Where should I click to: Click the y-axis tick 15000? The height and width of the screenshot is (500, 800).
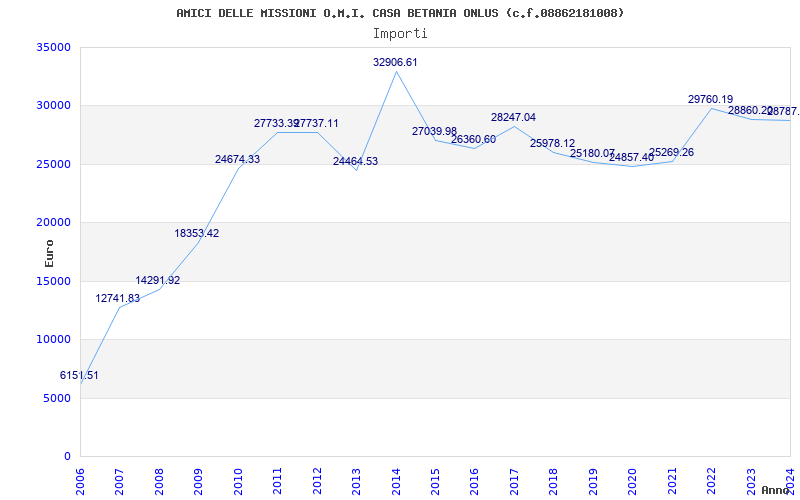[53, 281]
